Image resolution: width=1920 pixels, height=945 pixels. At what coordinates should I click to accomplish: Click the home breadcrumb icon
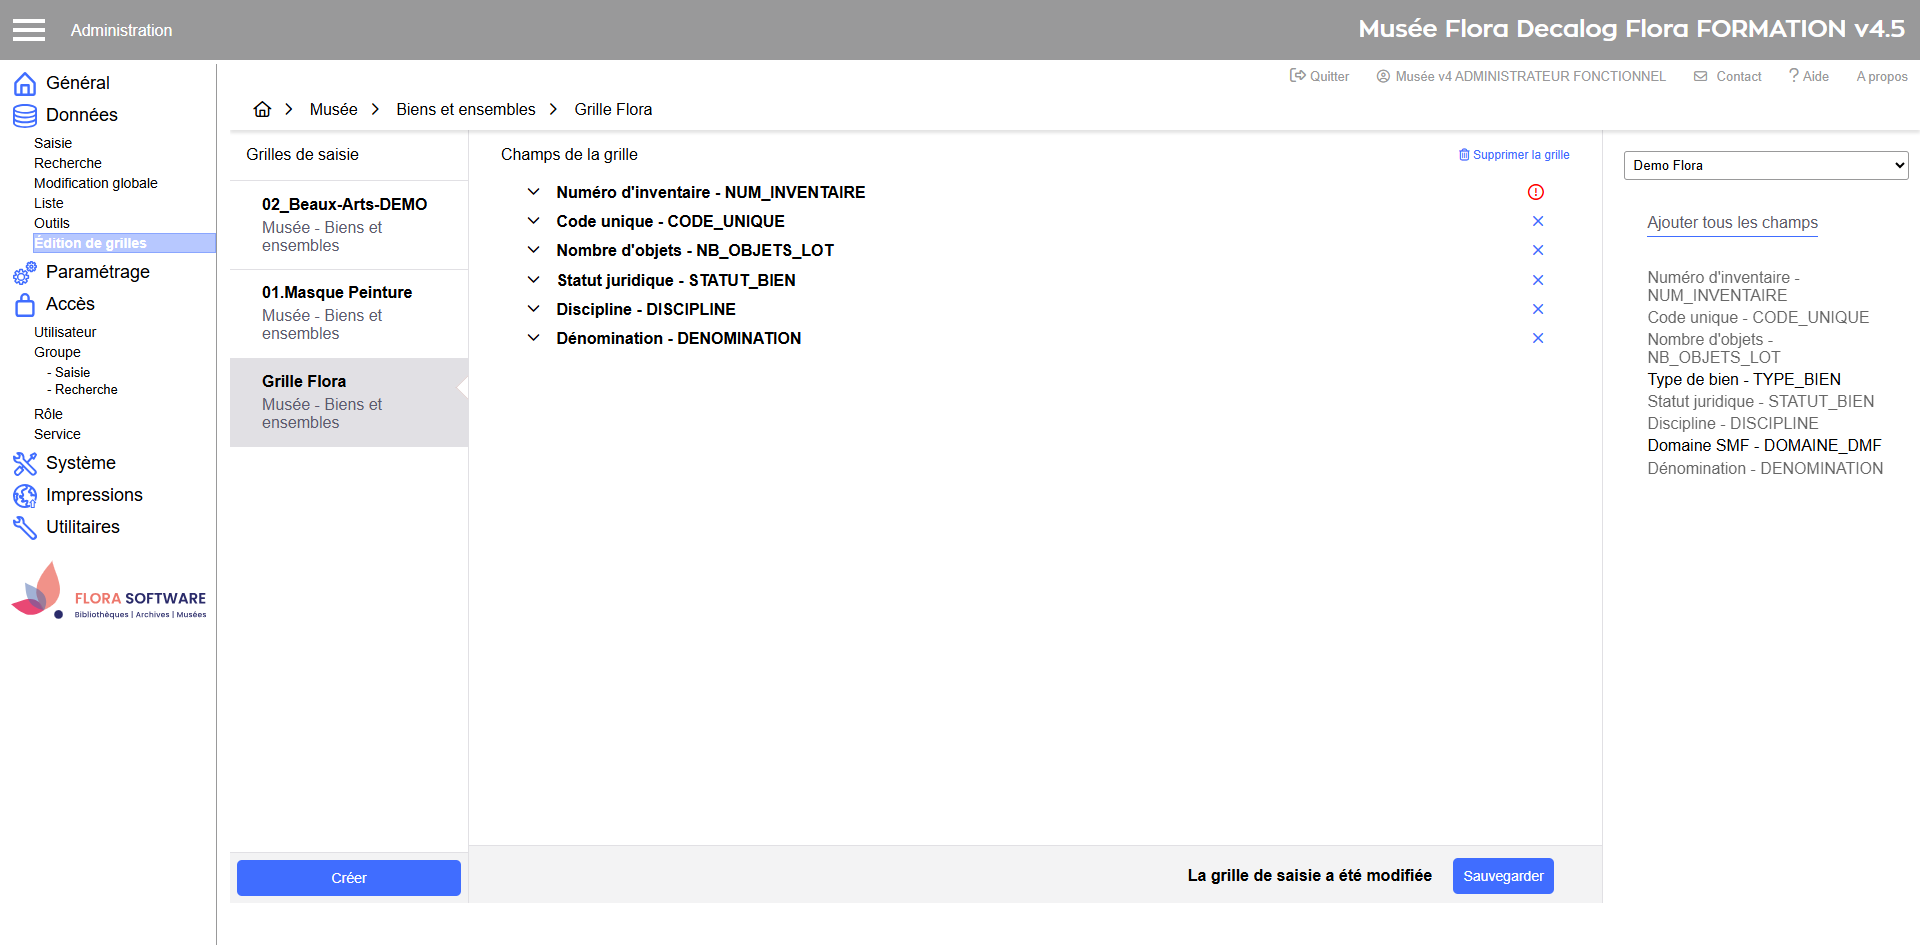click(x=262, y=109)
